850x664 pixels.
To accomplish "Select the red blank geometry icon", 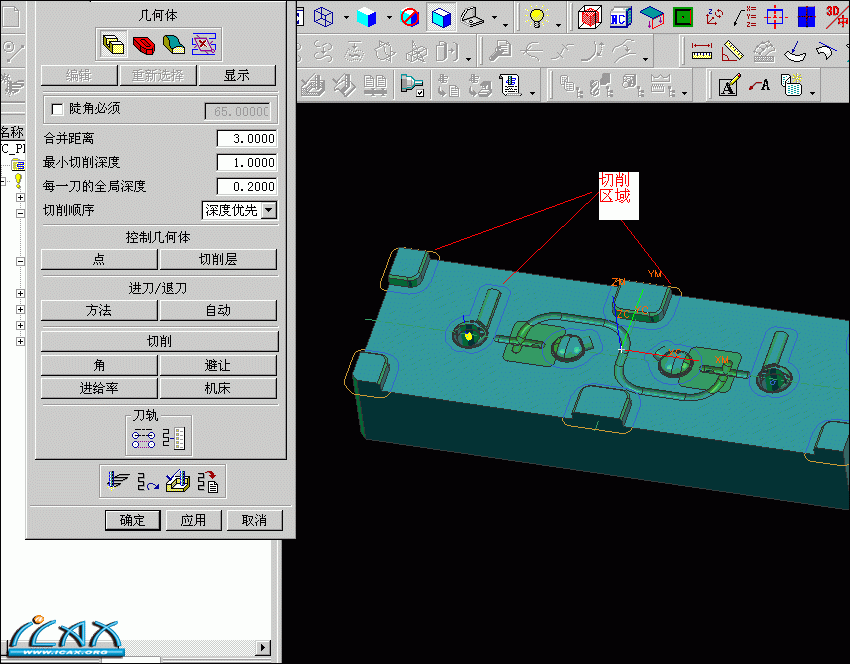I will pos(143,43).
